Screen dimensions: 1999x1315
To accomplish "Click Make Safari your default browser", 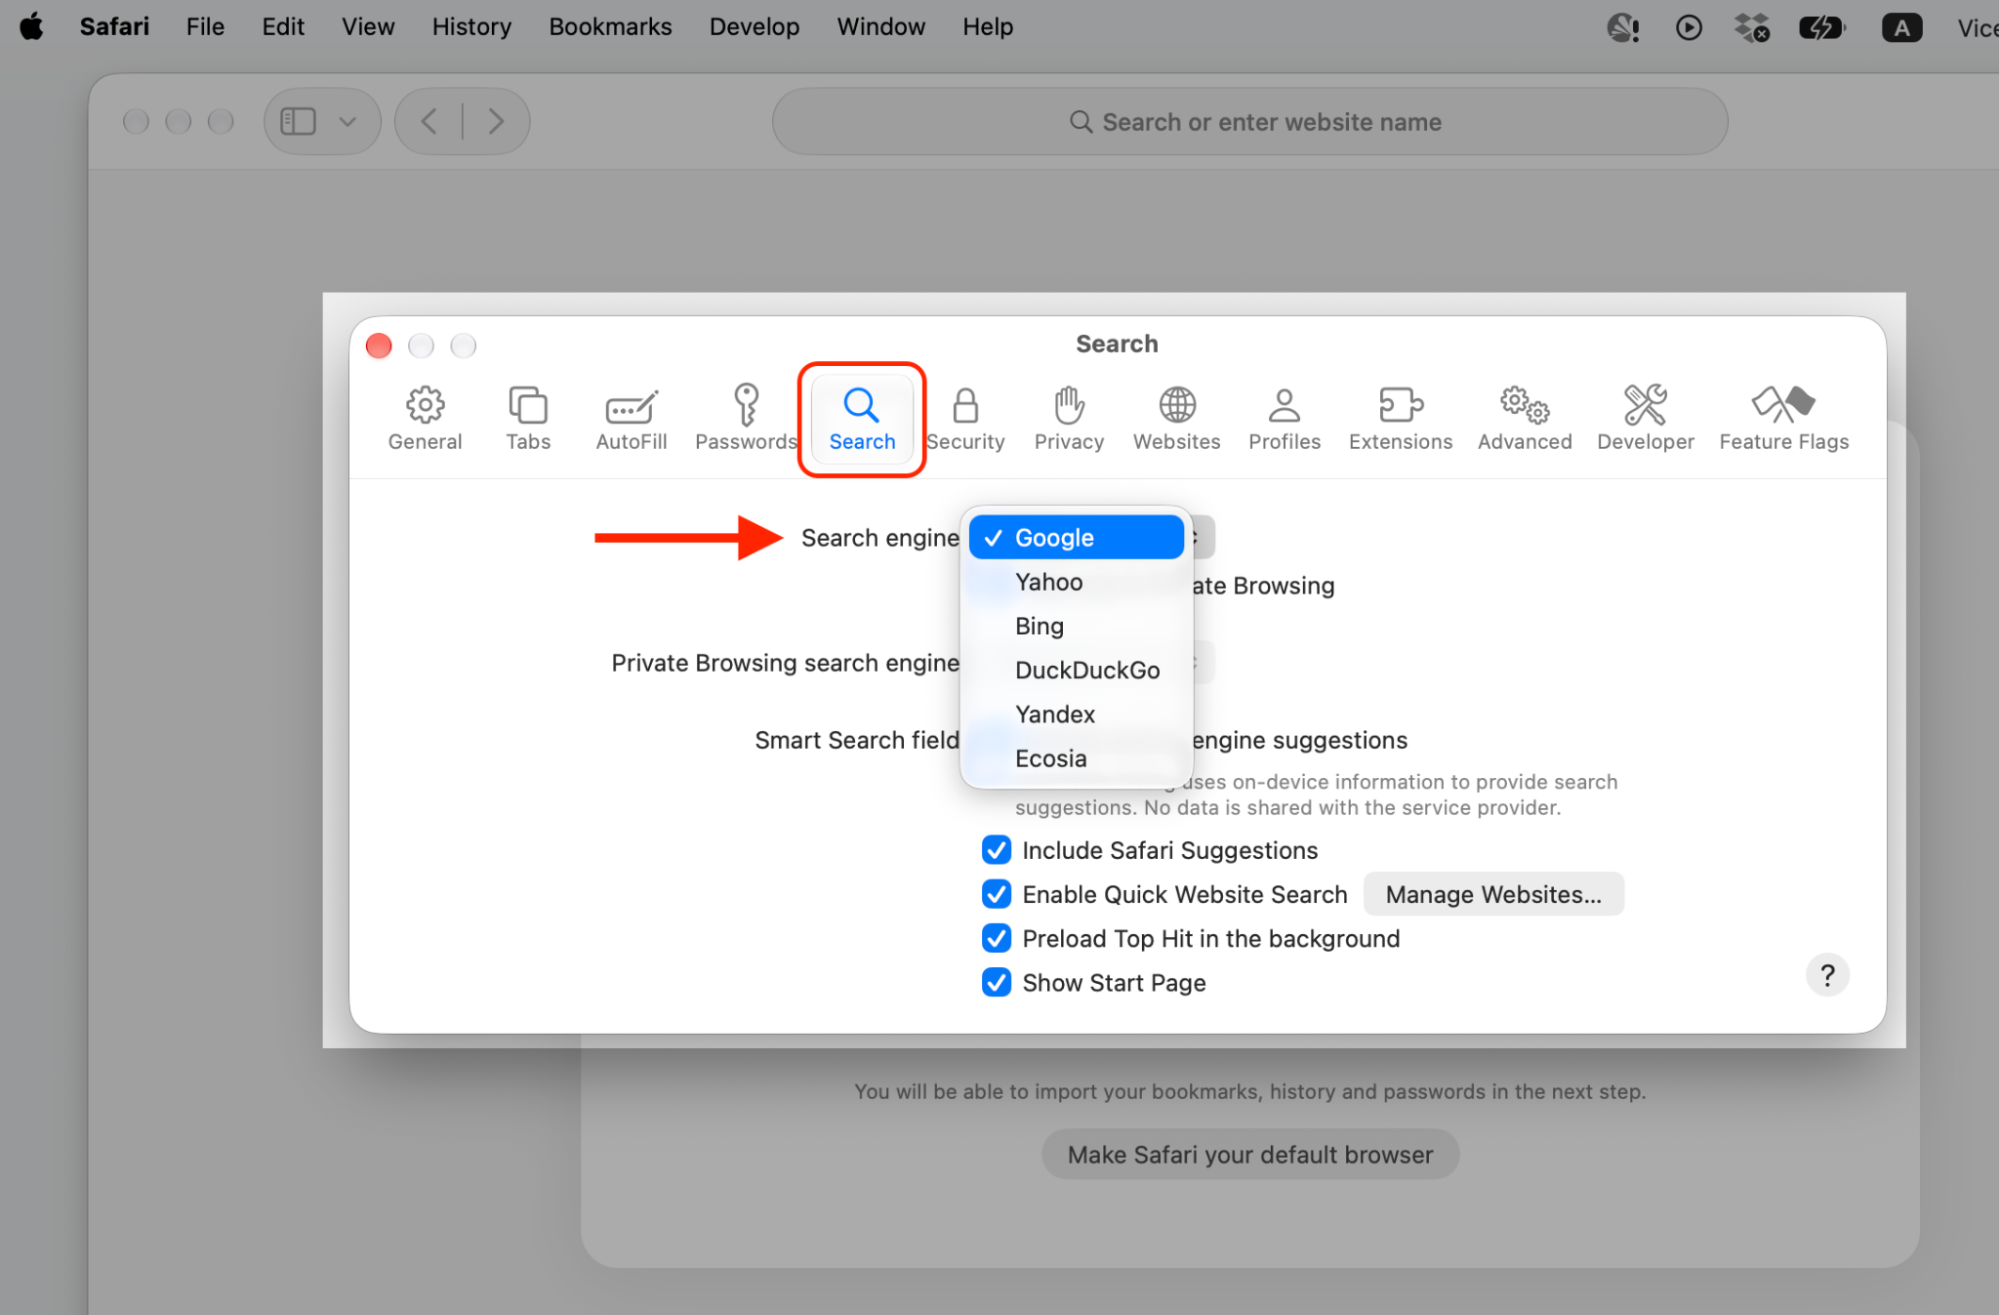I will 1250,1155.
